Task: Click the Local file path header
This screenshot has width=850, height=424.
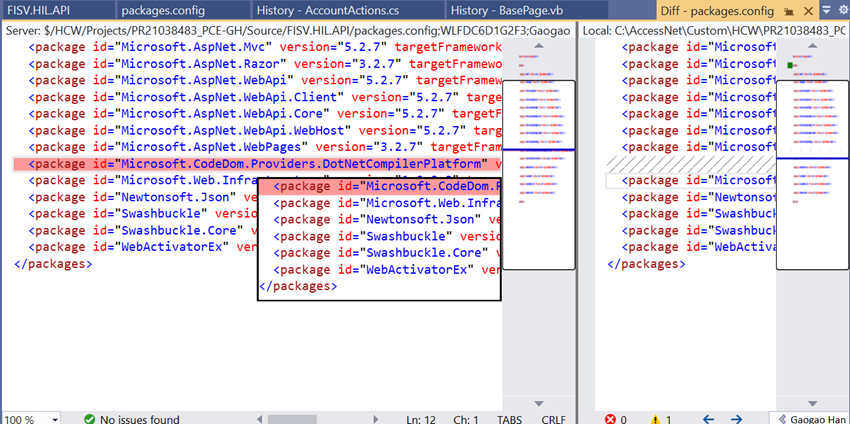Action: [x=716, y=31]
